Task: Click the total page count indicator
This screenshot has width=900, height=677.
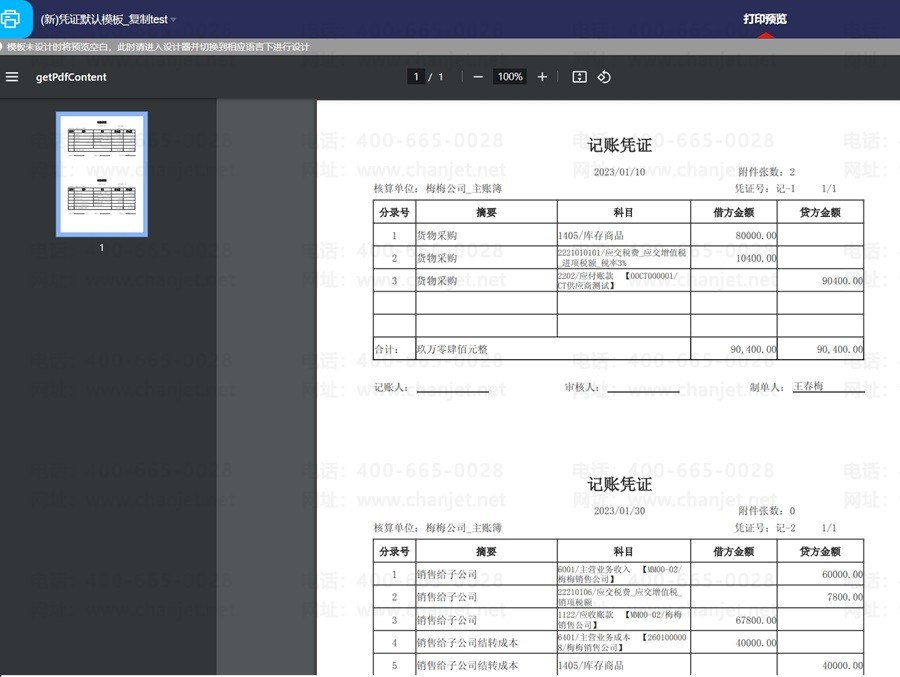Action: [x=440, y=77]
